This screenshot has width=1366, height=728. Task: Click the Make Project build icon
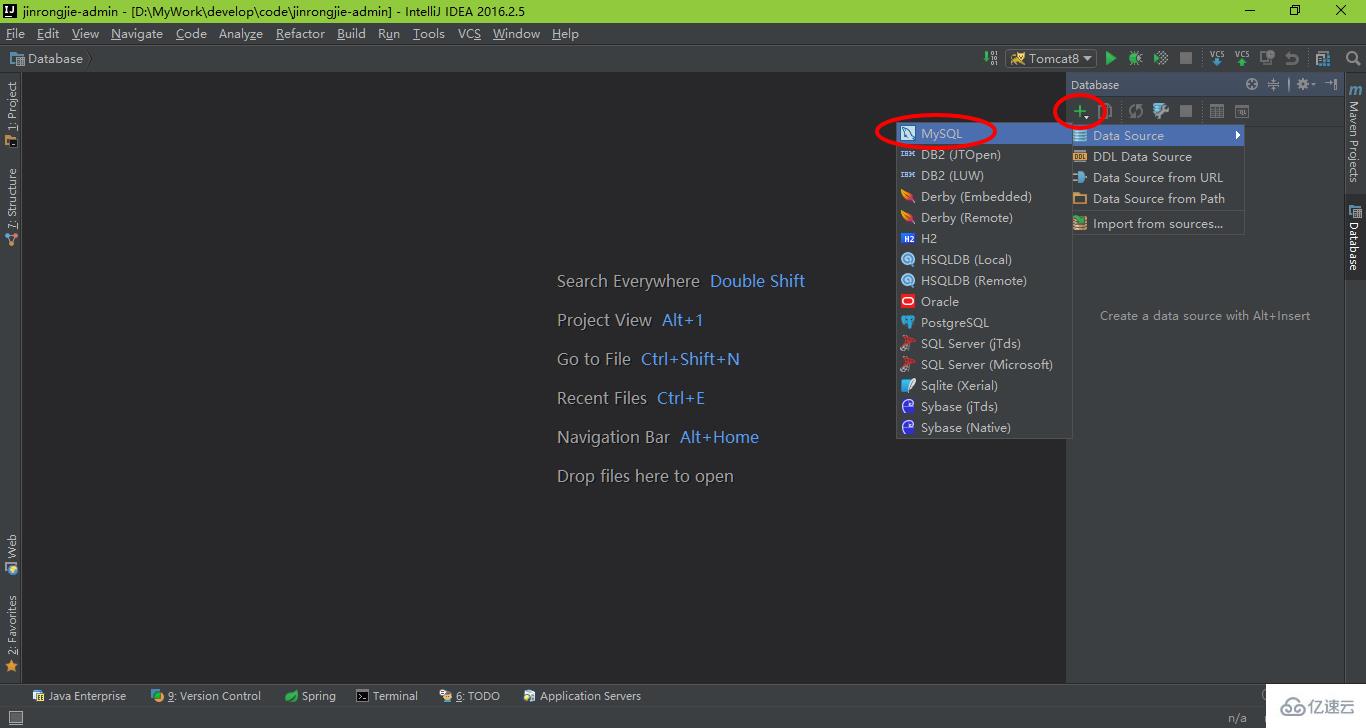click(x=990, y=58)
